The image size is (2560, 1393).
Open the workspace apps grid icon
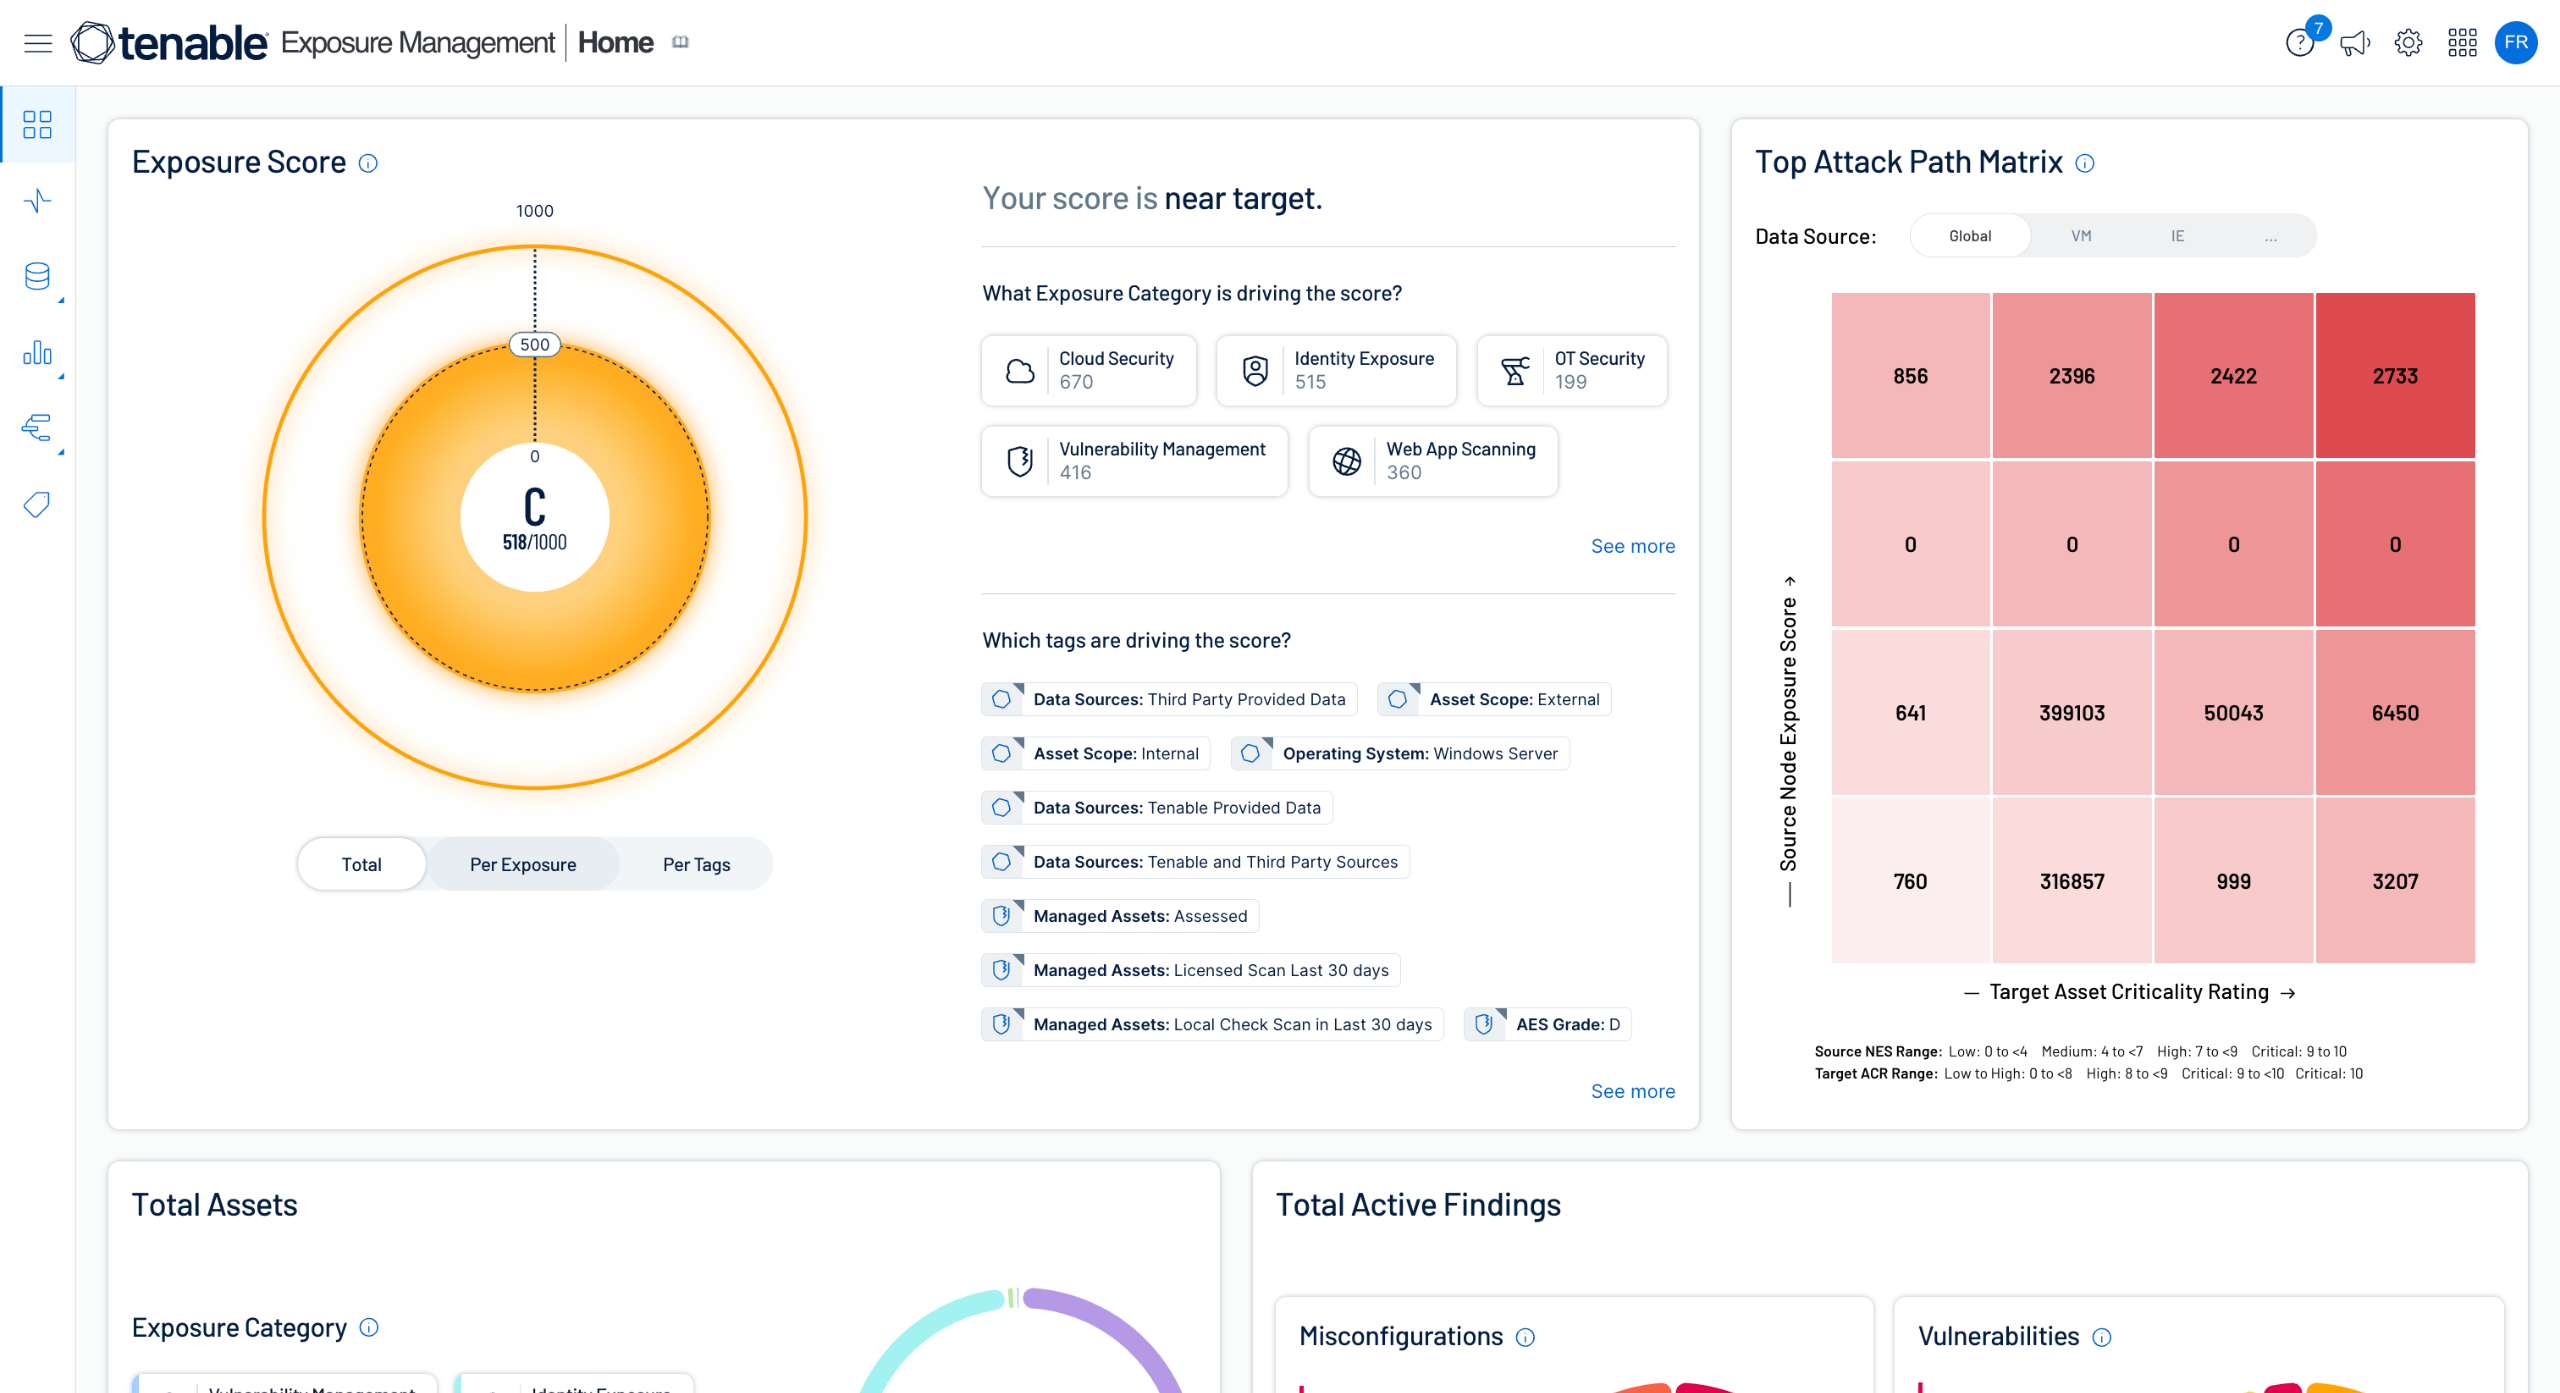[x=2462, y=43]
